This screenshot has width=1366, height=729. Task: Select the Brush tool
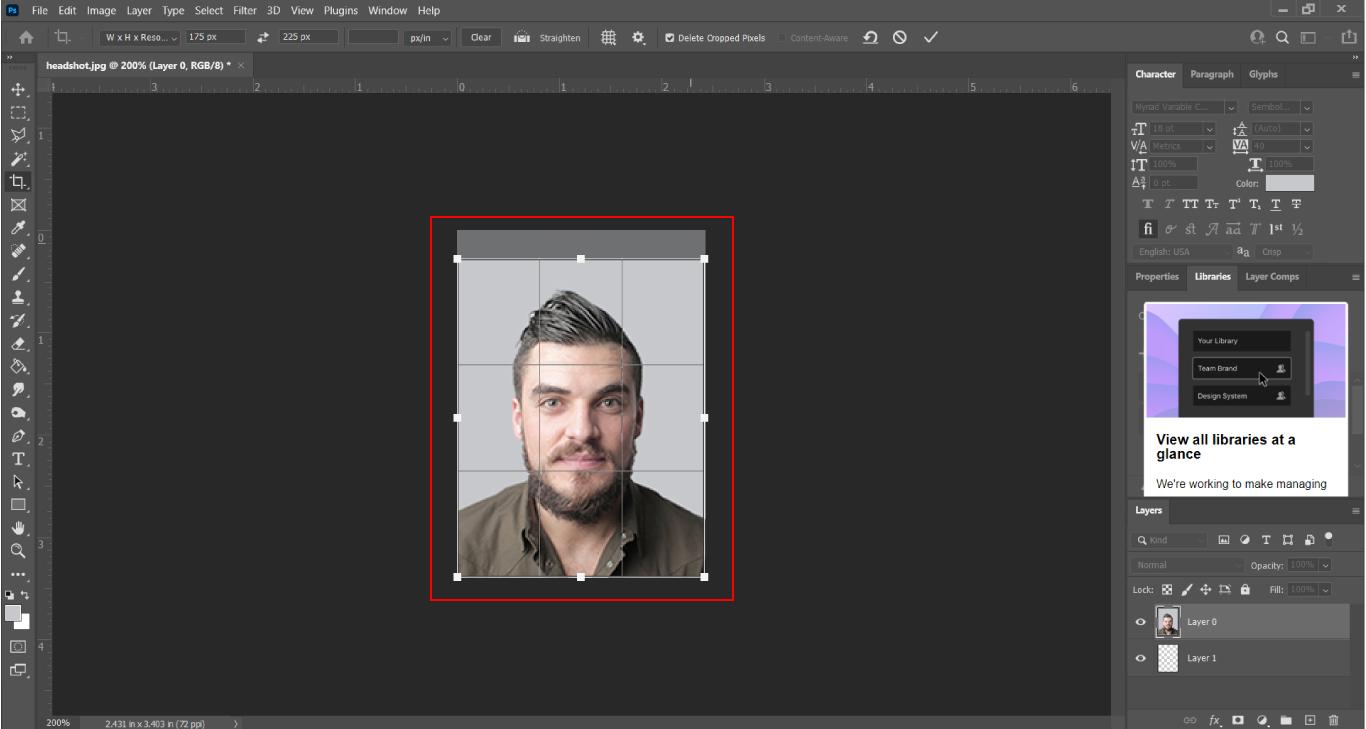[x=18, y=274]
